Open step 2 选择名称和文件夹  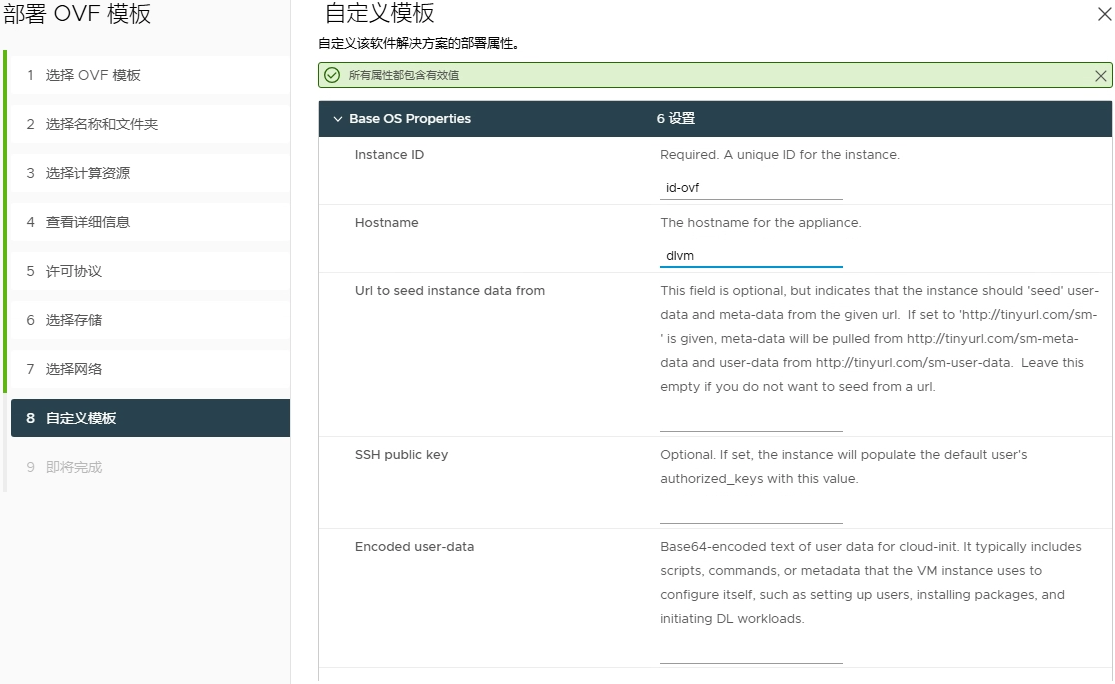(x=101, y=124)
